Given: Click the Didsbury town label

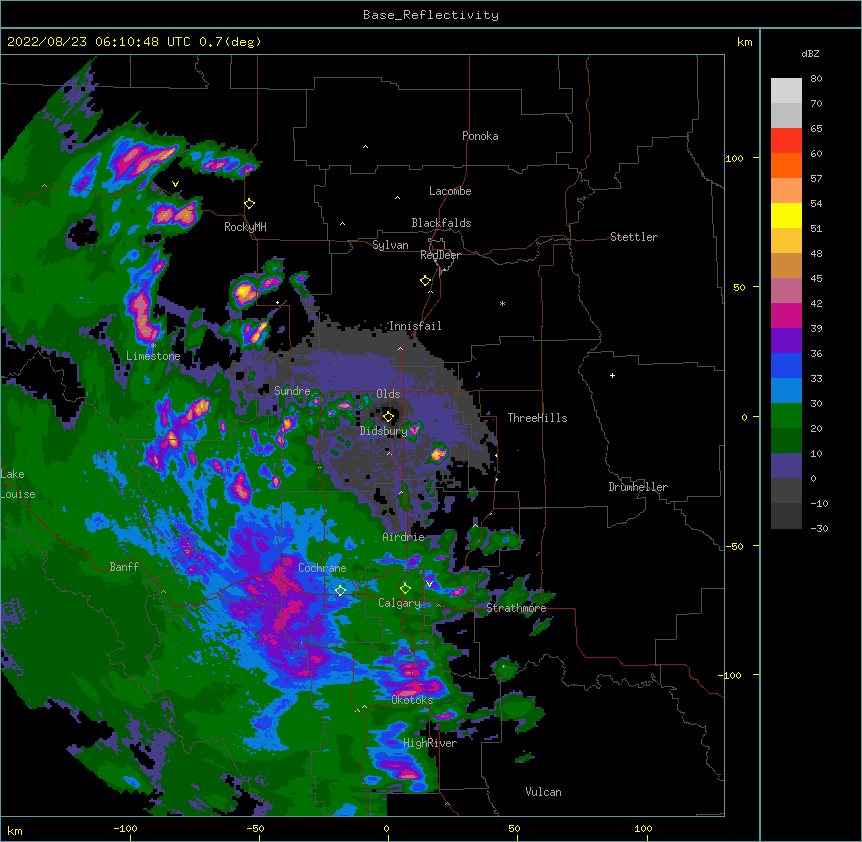Looking at the screenshot, I should click(x=383, y=431).
